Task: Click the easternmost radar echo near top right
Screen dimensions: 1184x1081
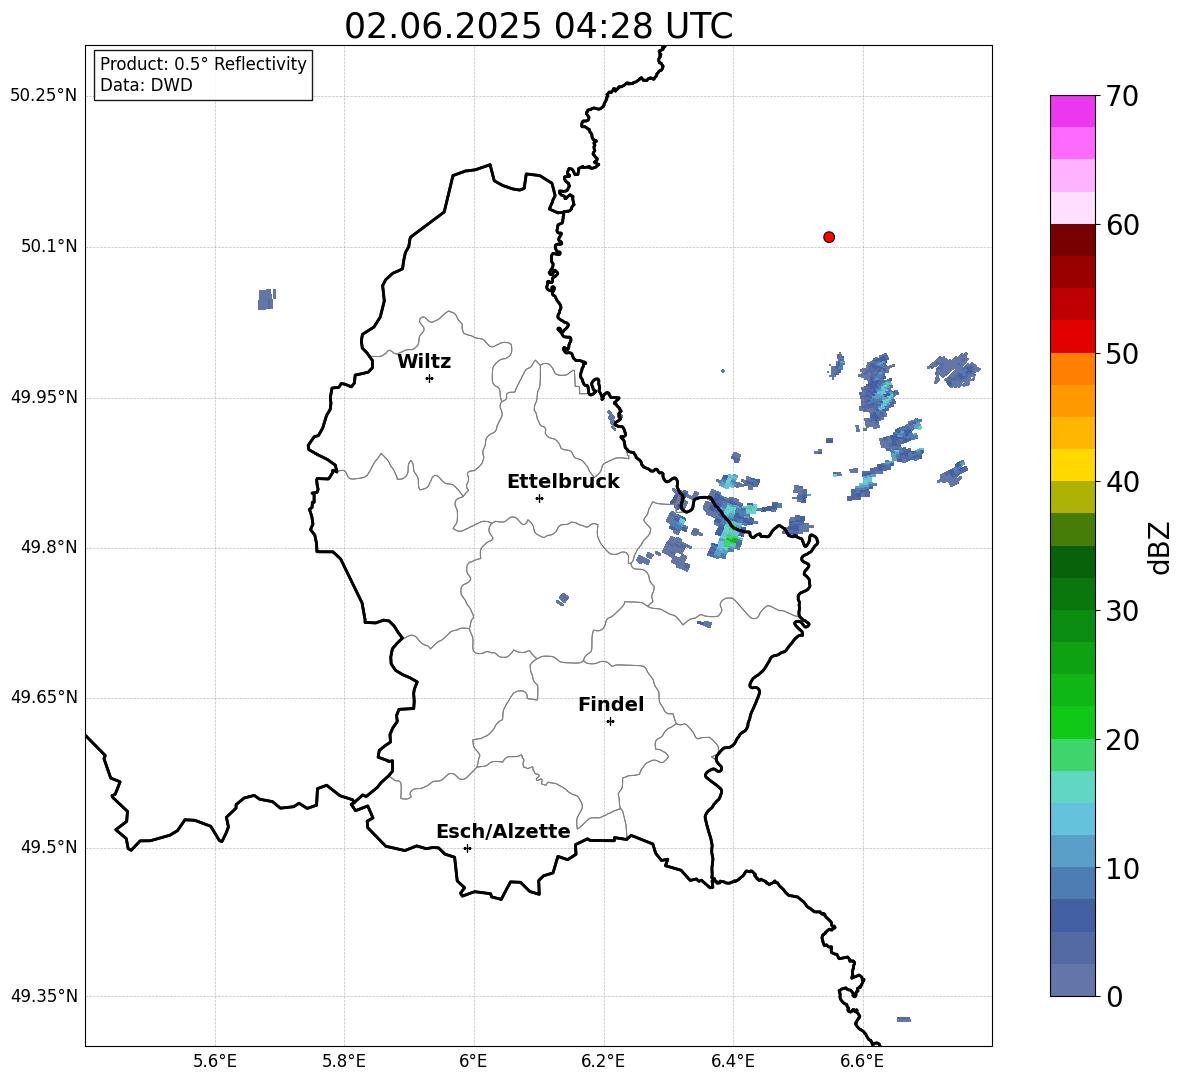Action: click(x=954, y=370)
